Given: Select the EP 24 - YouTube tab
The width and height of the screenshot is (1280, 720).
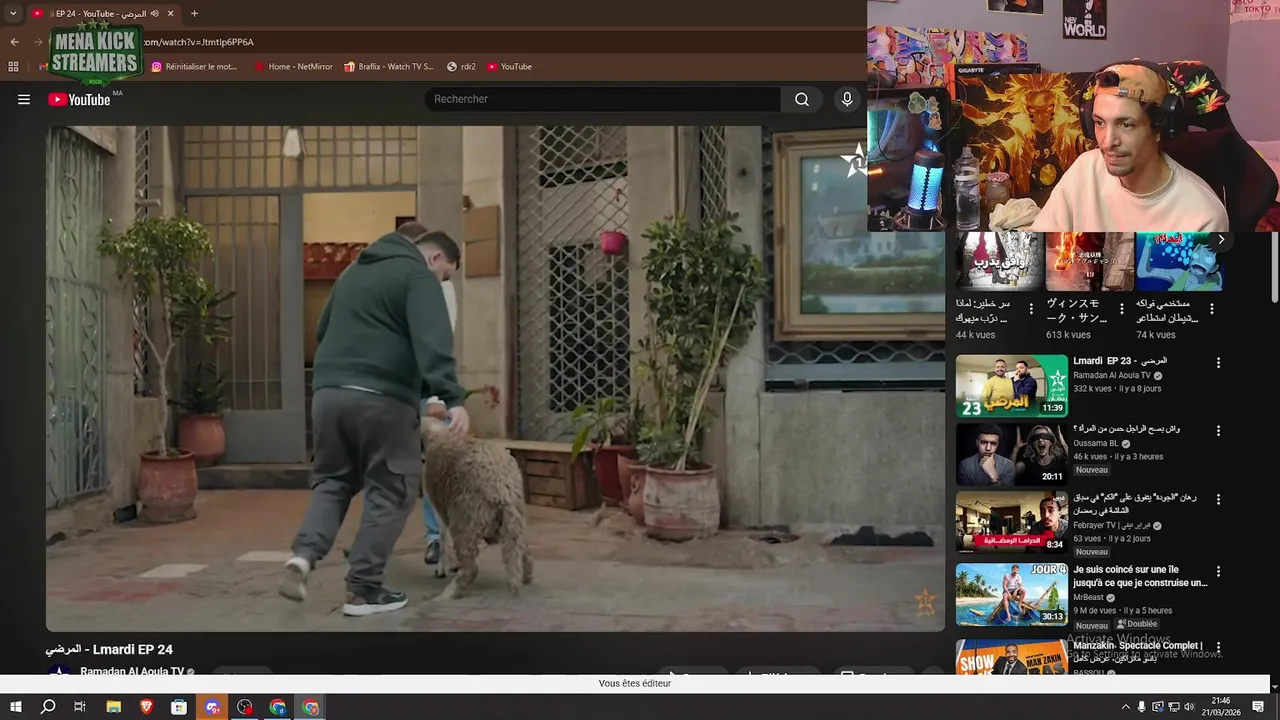Looking at the screenshot, I should click(x=103, y=13).
